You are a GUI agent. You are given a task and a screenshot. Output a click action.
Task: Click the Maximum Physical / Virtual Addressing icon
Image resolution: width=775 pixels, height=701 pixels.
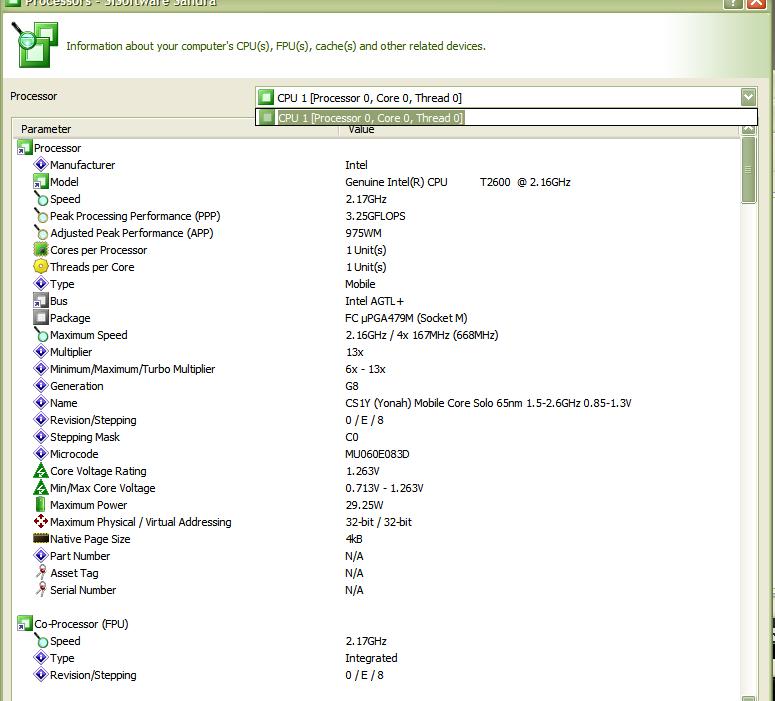click(x=41, y=521)
